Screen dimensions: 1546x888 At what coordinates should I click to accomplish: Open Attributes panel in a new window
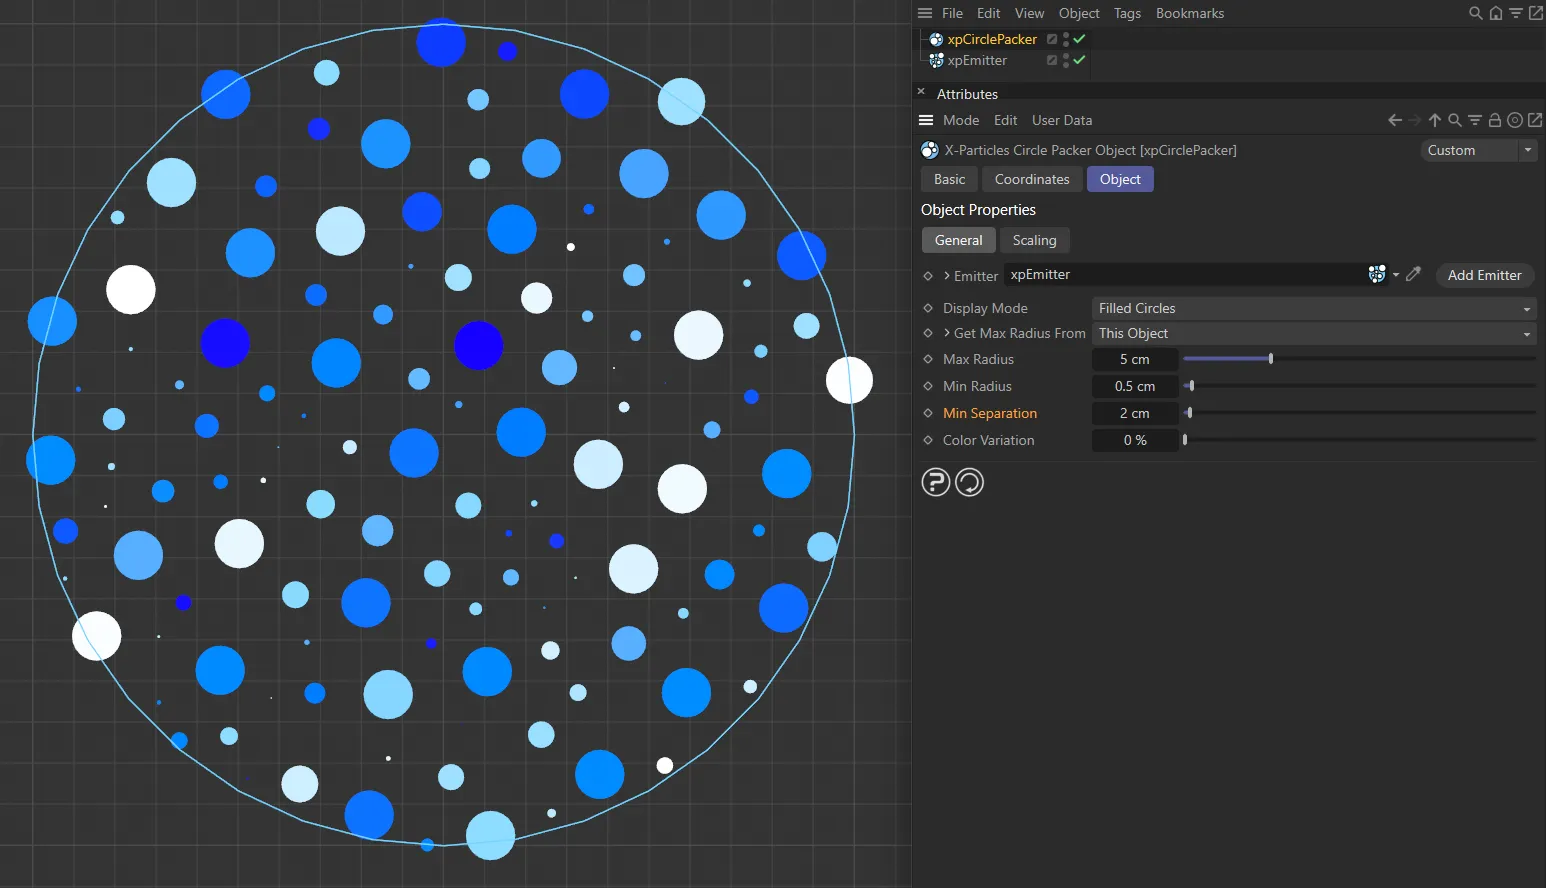tap(1535, 120)
